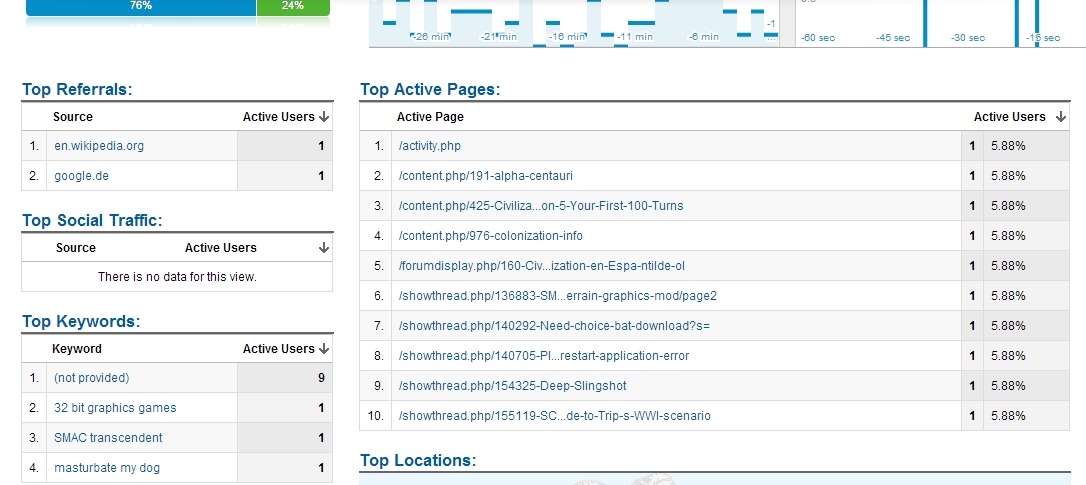Click the SMAC transcendent keyword

point(108,438)
